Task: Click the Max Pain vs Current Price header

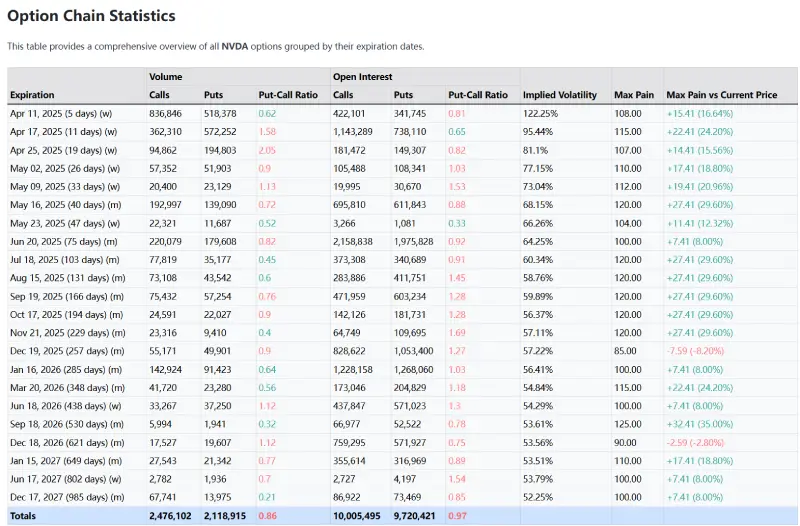Action: pyautogui.click(x=721, y=95)
